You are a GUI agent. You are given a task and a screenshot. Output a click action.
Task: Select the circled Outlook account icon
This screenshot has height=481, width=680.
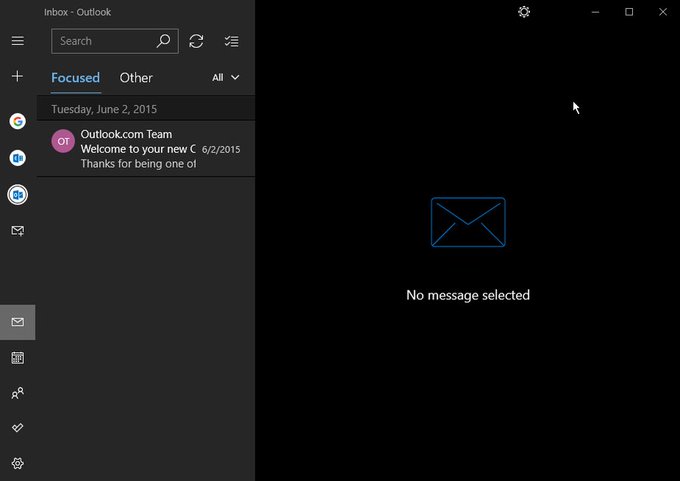pyautogui.click(x=18, y=195)
